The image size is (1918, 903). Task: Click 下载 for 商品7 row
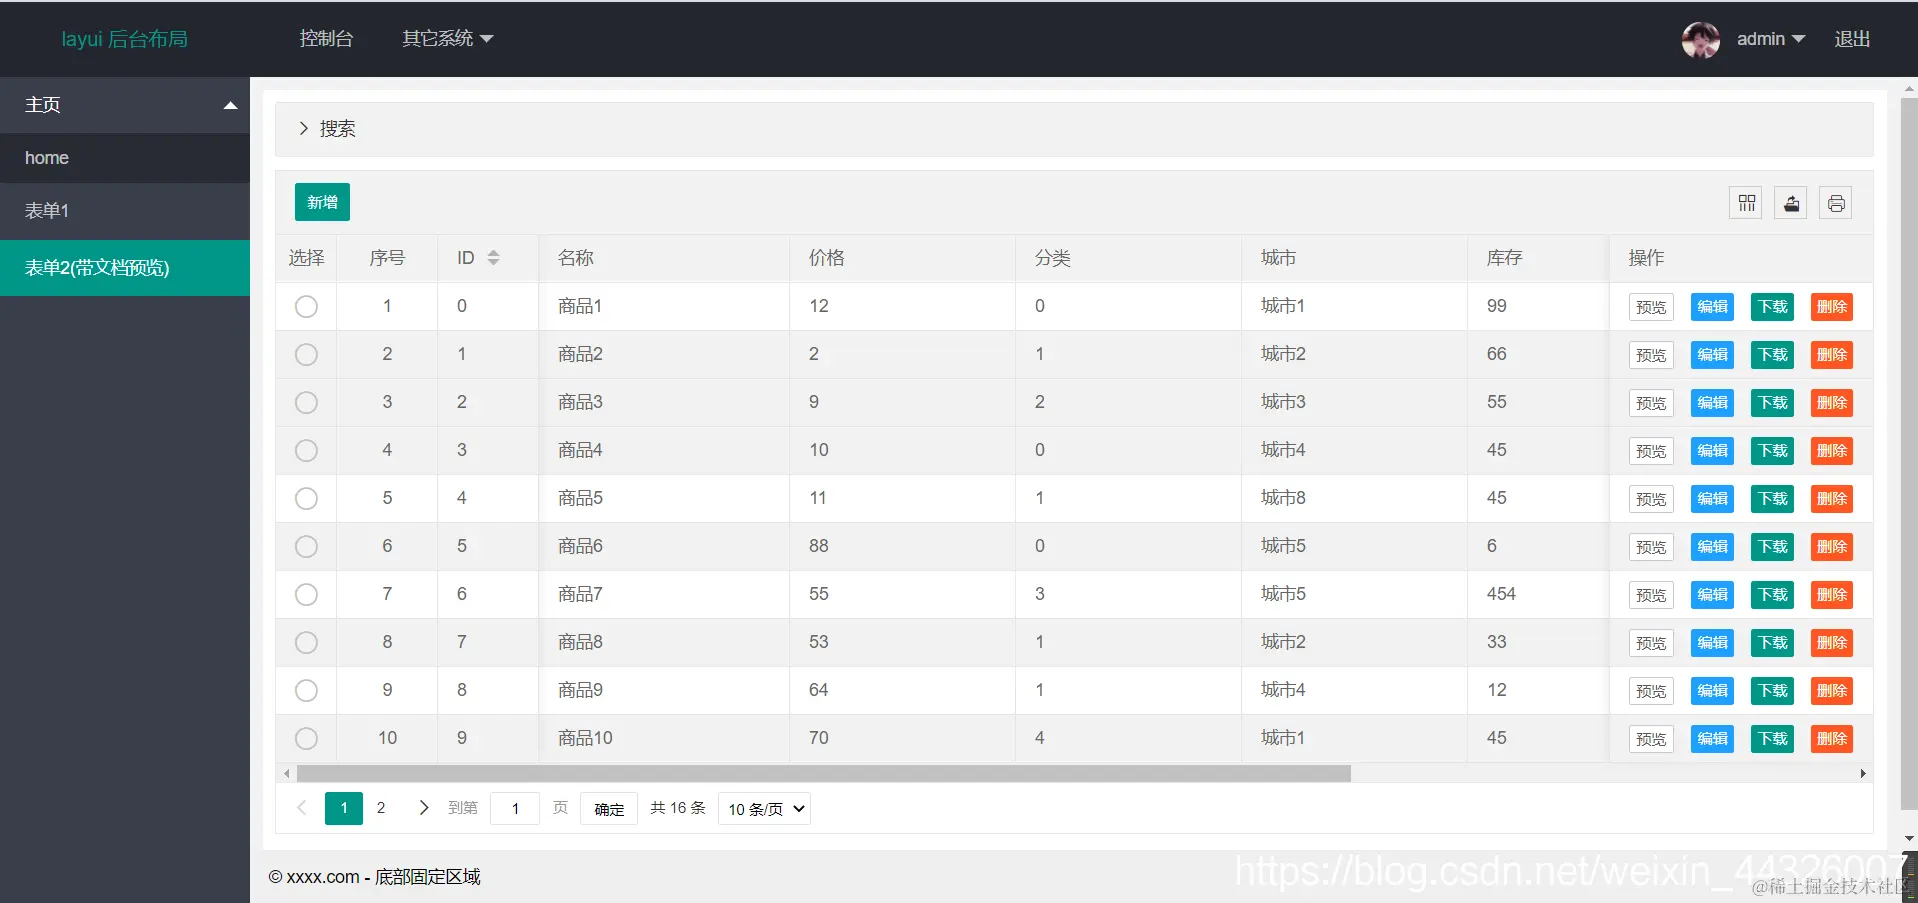(1773, 595)
